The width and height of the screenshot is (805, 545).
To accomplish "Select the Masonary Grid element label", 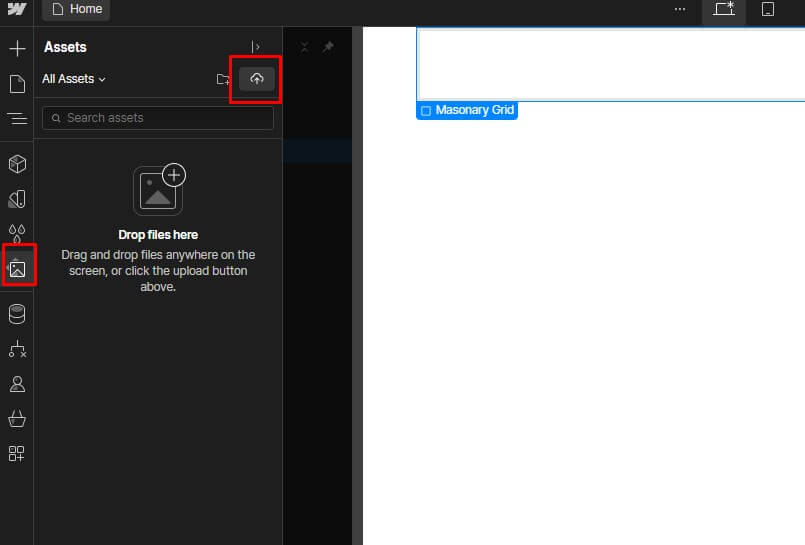I will point(467,110).
